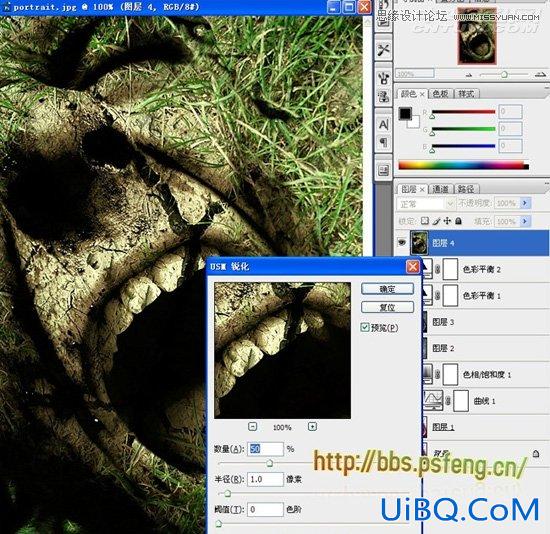Viewport: 550px width, 534px height.
Task: Open the 不透明度 slider arrow
Action: [x=525, y=203]
